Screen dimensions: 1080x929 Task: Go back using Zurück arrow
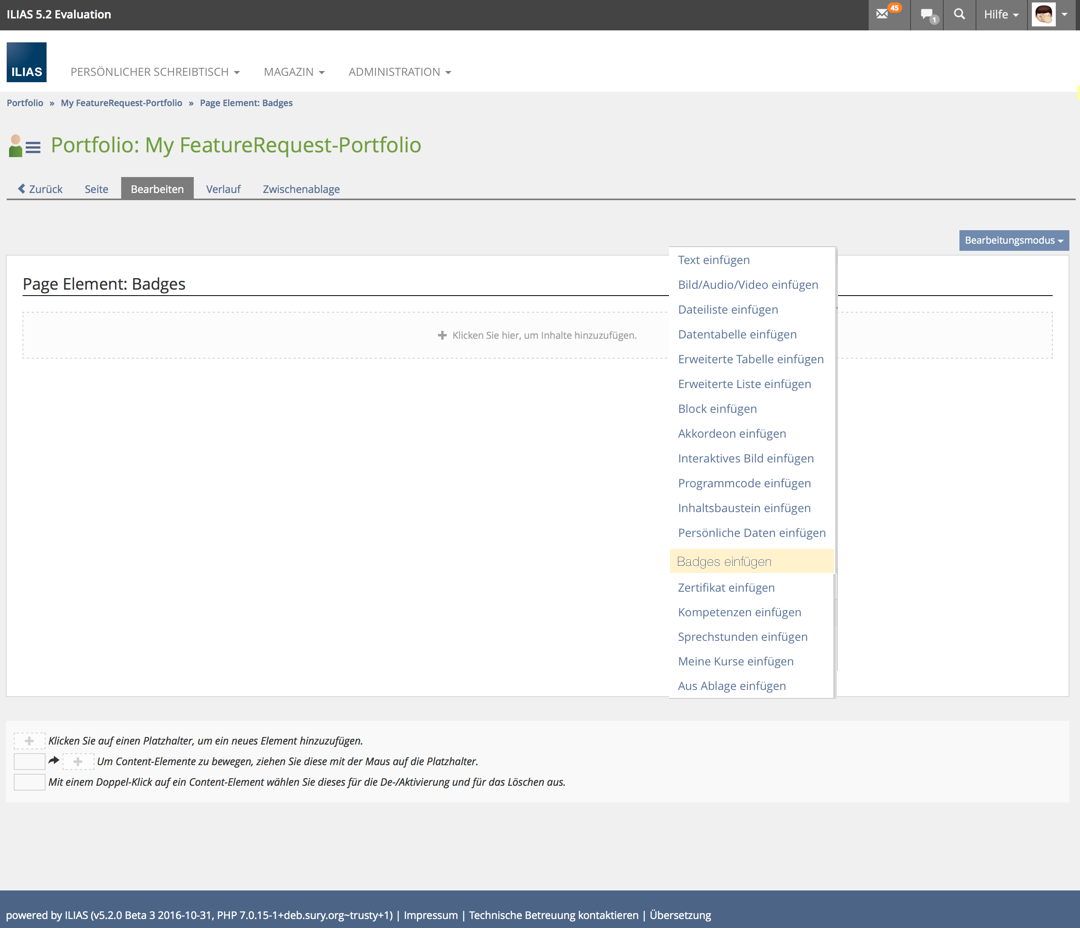[40, 189]
